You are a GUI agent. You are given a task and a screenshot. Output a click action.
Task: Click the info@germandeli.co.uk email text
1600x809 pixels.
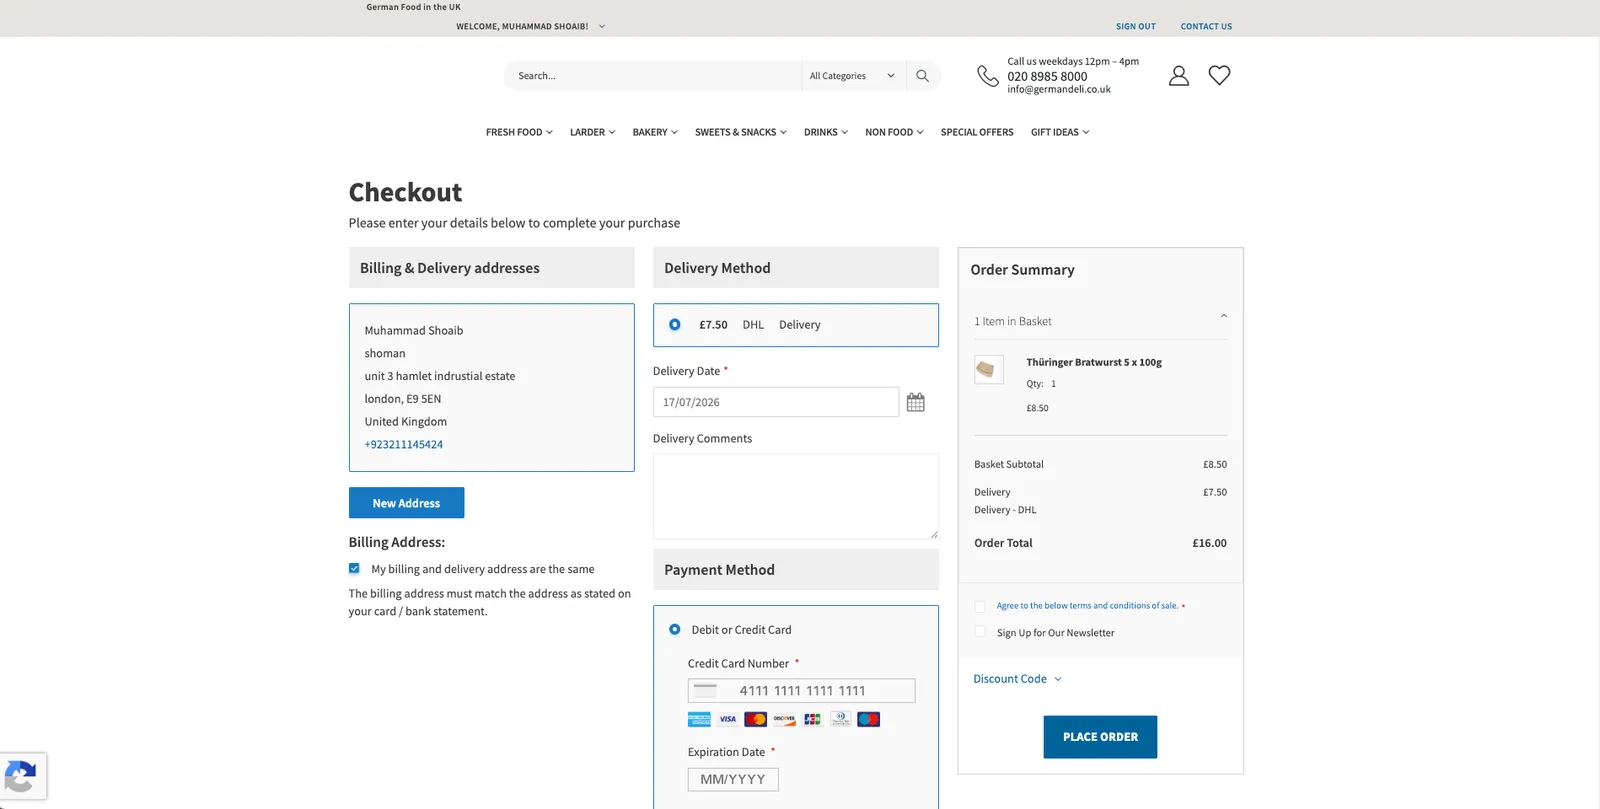(x=1059, y=89)
